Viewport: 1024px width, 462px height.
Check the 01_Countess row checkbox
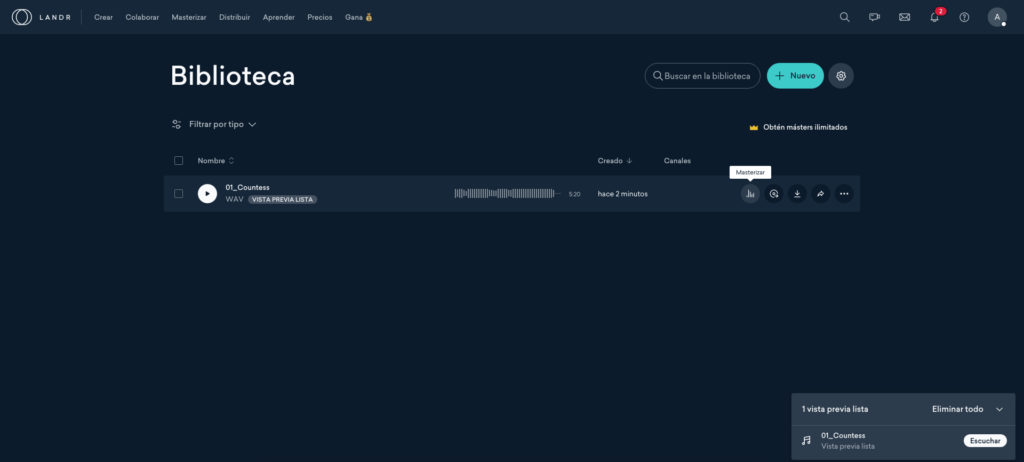179,194
